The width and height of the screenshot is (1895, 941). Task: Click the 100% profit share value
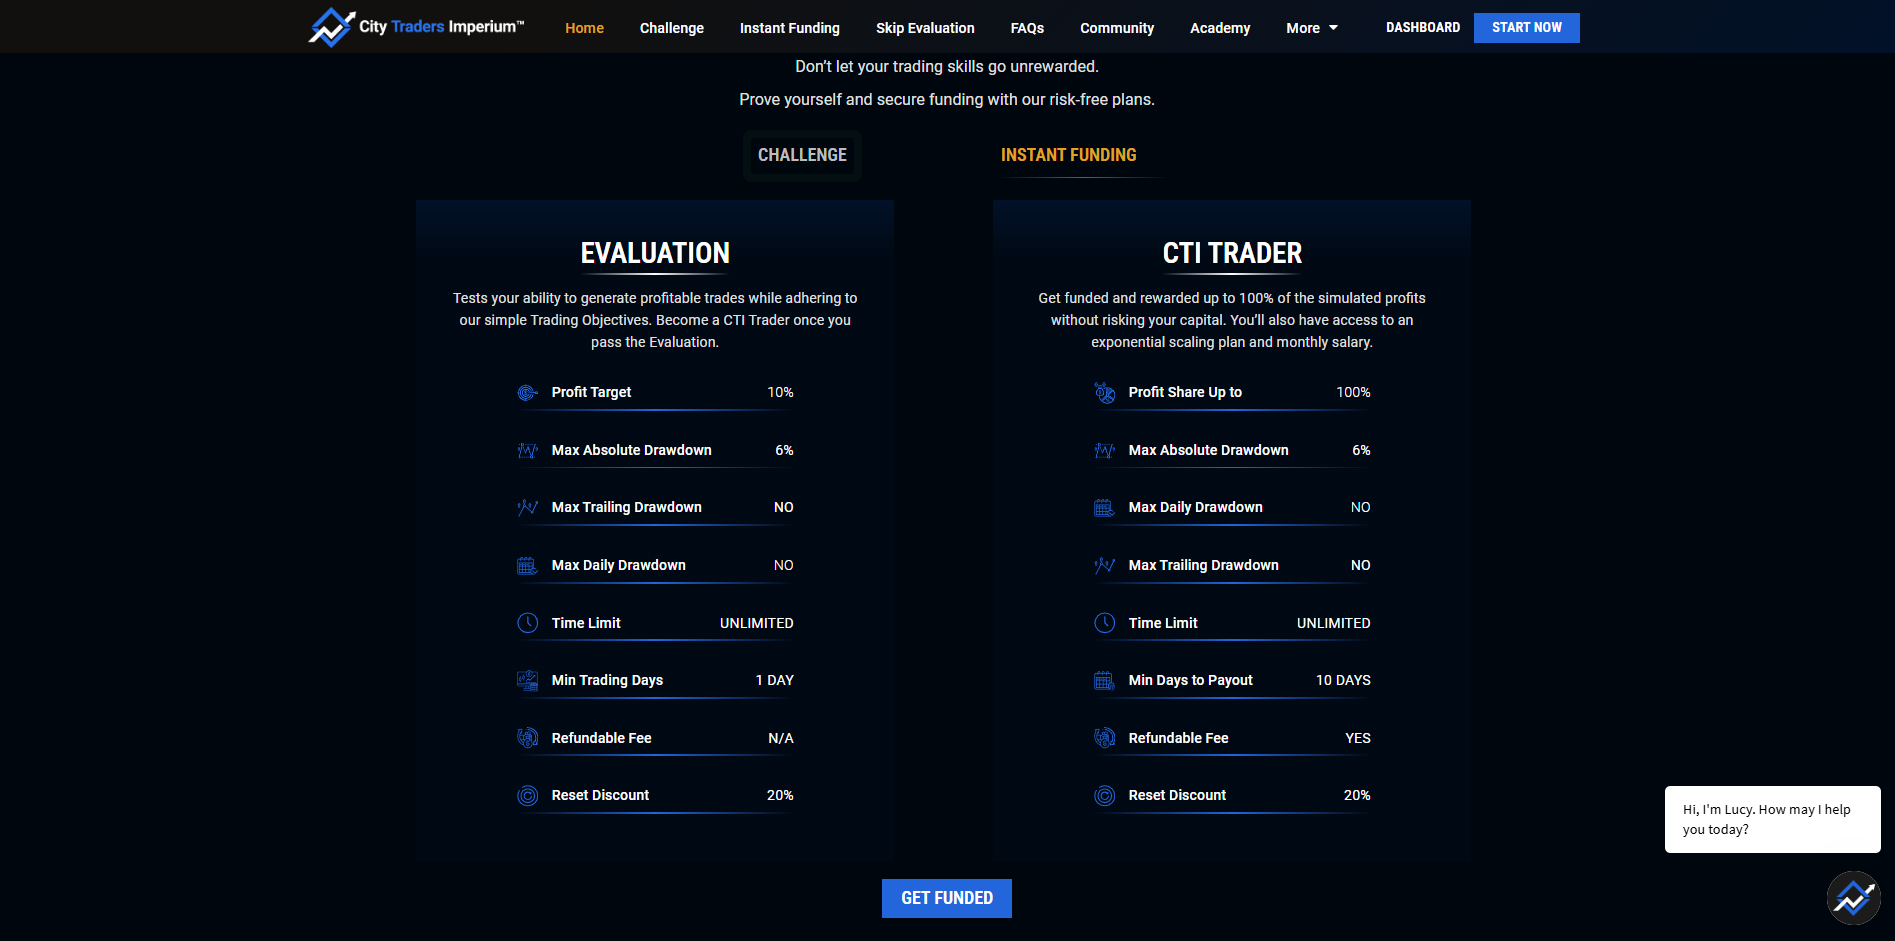[x=1353, y=392]
